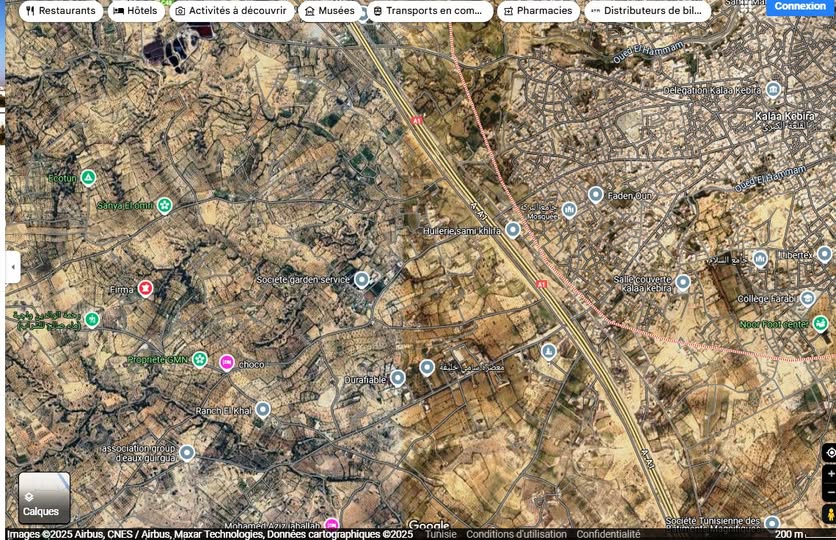Image resolution: width=836 pixels, height=540 pixels.
Task: Click the Ranch El Khal pin
Action: coord(263,409)
